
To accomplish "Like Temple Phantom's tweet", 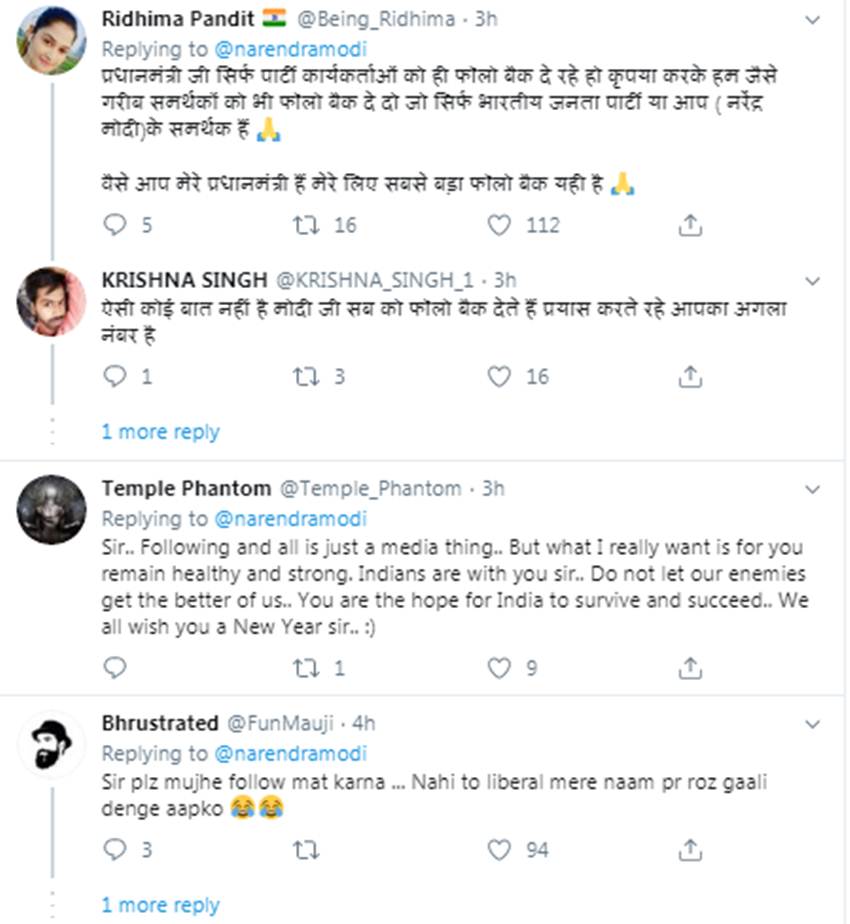I will pyautogui.click(x=499, y=667).
